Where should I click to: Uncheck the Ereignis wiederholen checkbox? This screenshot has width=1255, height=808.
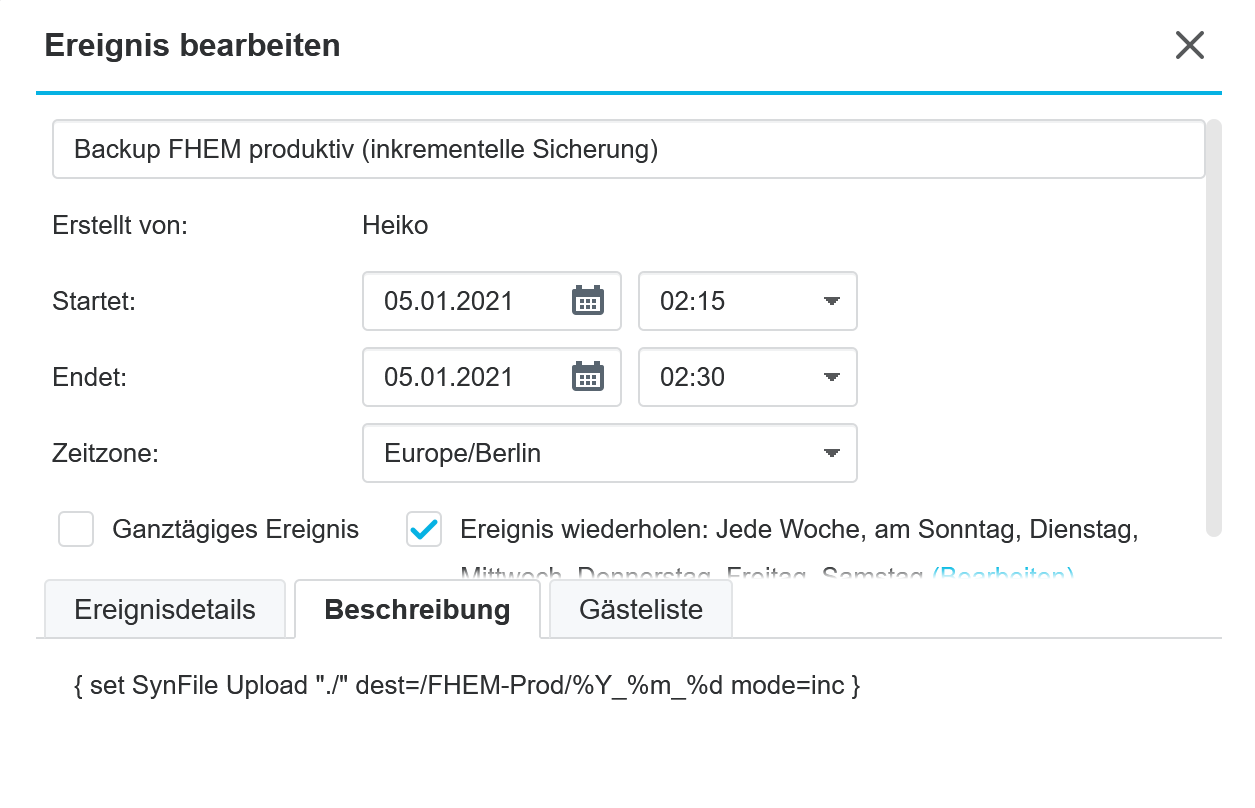tap(424, 529)
